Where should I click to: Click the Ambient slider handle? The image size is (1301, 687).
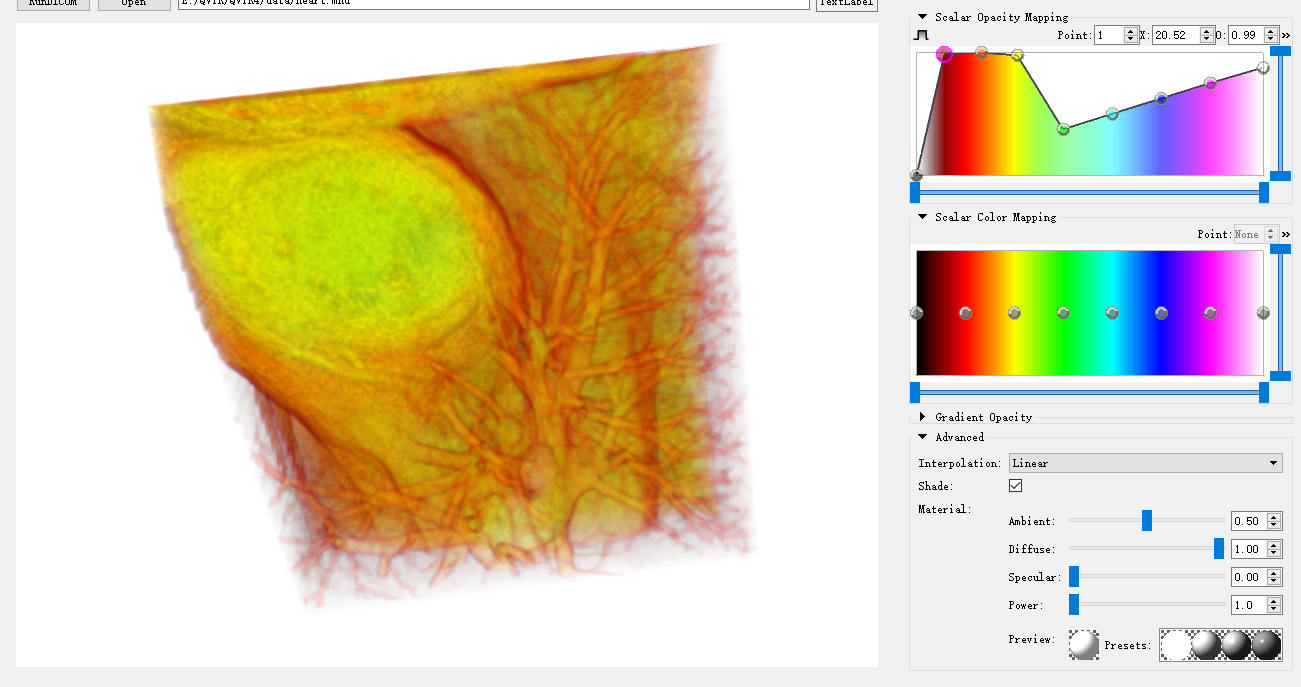click(x=1147, y=520)
